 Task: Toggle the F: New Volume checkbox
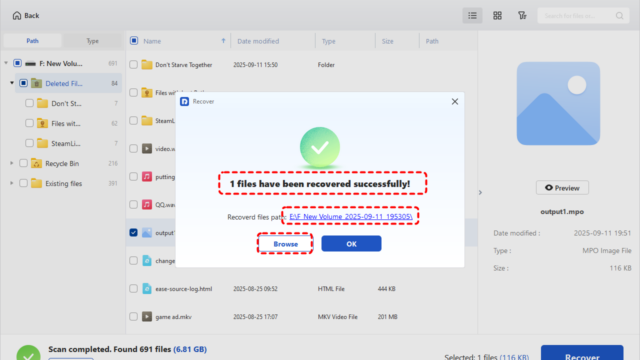[x=17, y=63]
